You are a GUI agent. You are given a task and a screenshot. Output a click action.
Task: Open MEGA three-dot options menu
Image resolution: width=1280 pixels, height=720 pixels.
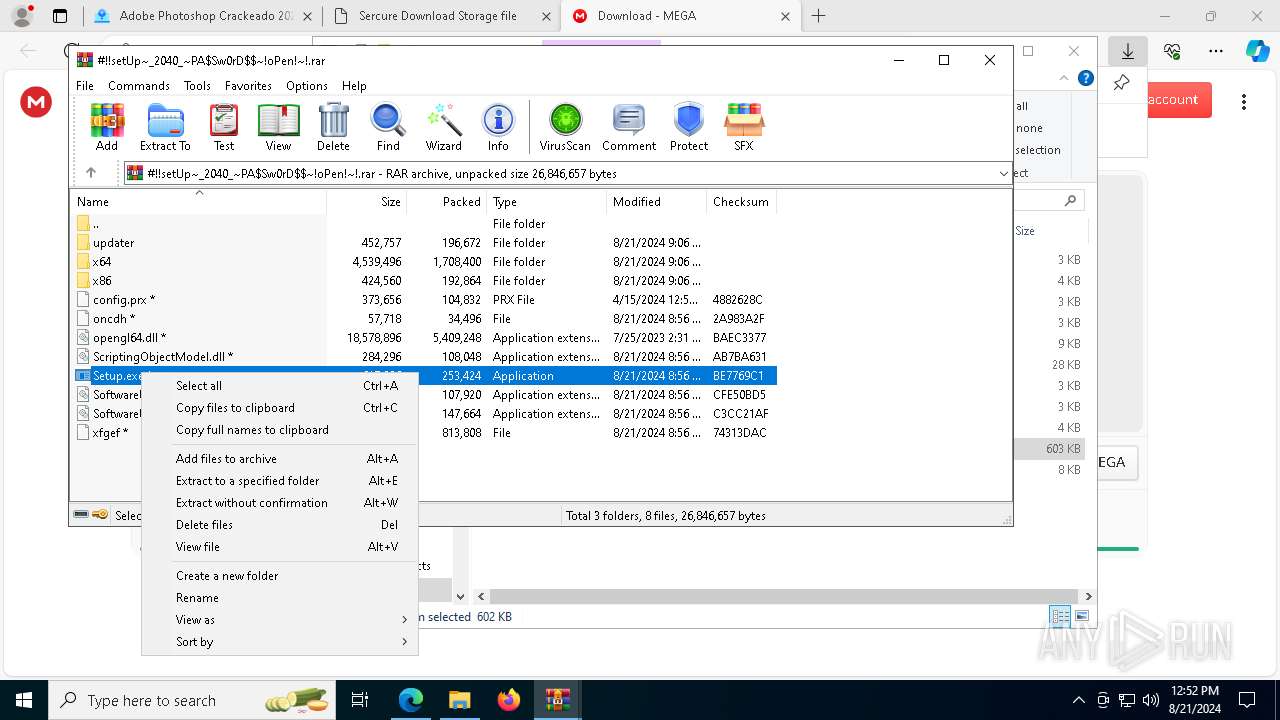[x=1244, y=101]
